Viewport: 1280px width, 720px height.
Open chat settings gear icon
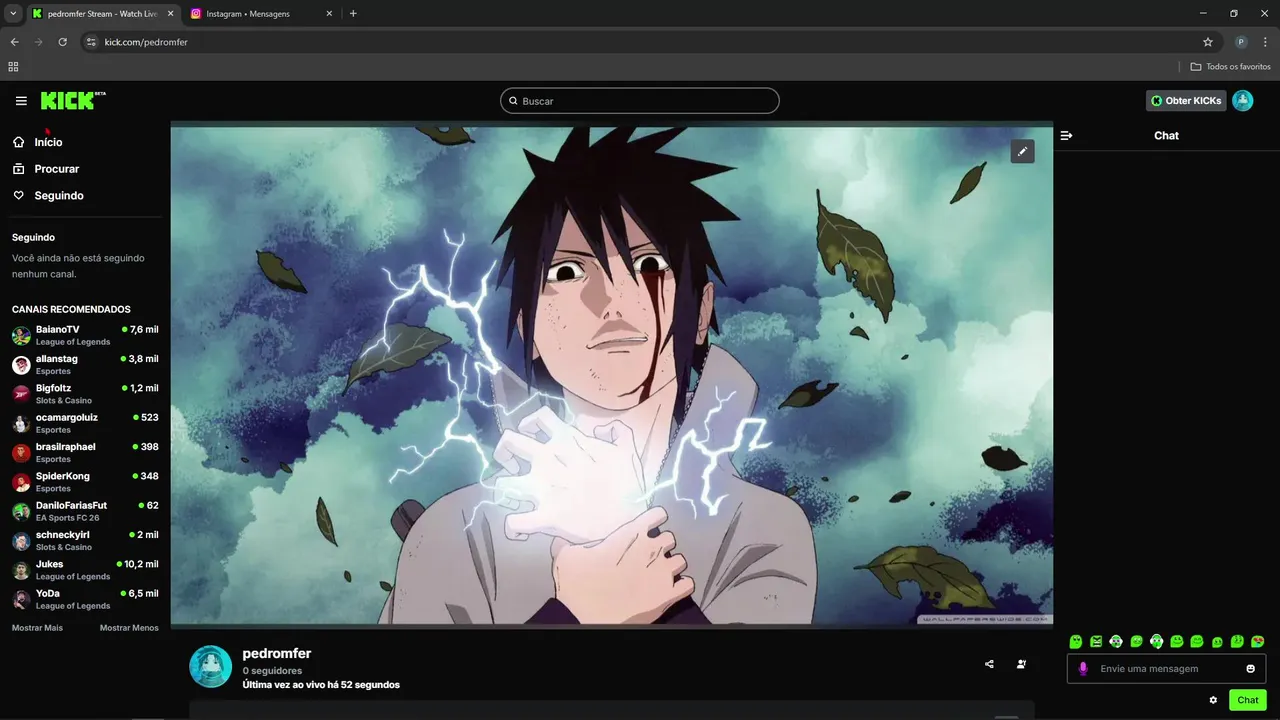click(x=1213, y=700)
